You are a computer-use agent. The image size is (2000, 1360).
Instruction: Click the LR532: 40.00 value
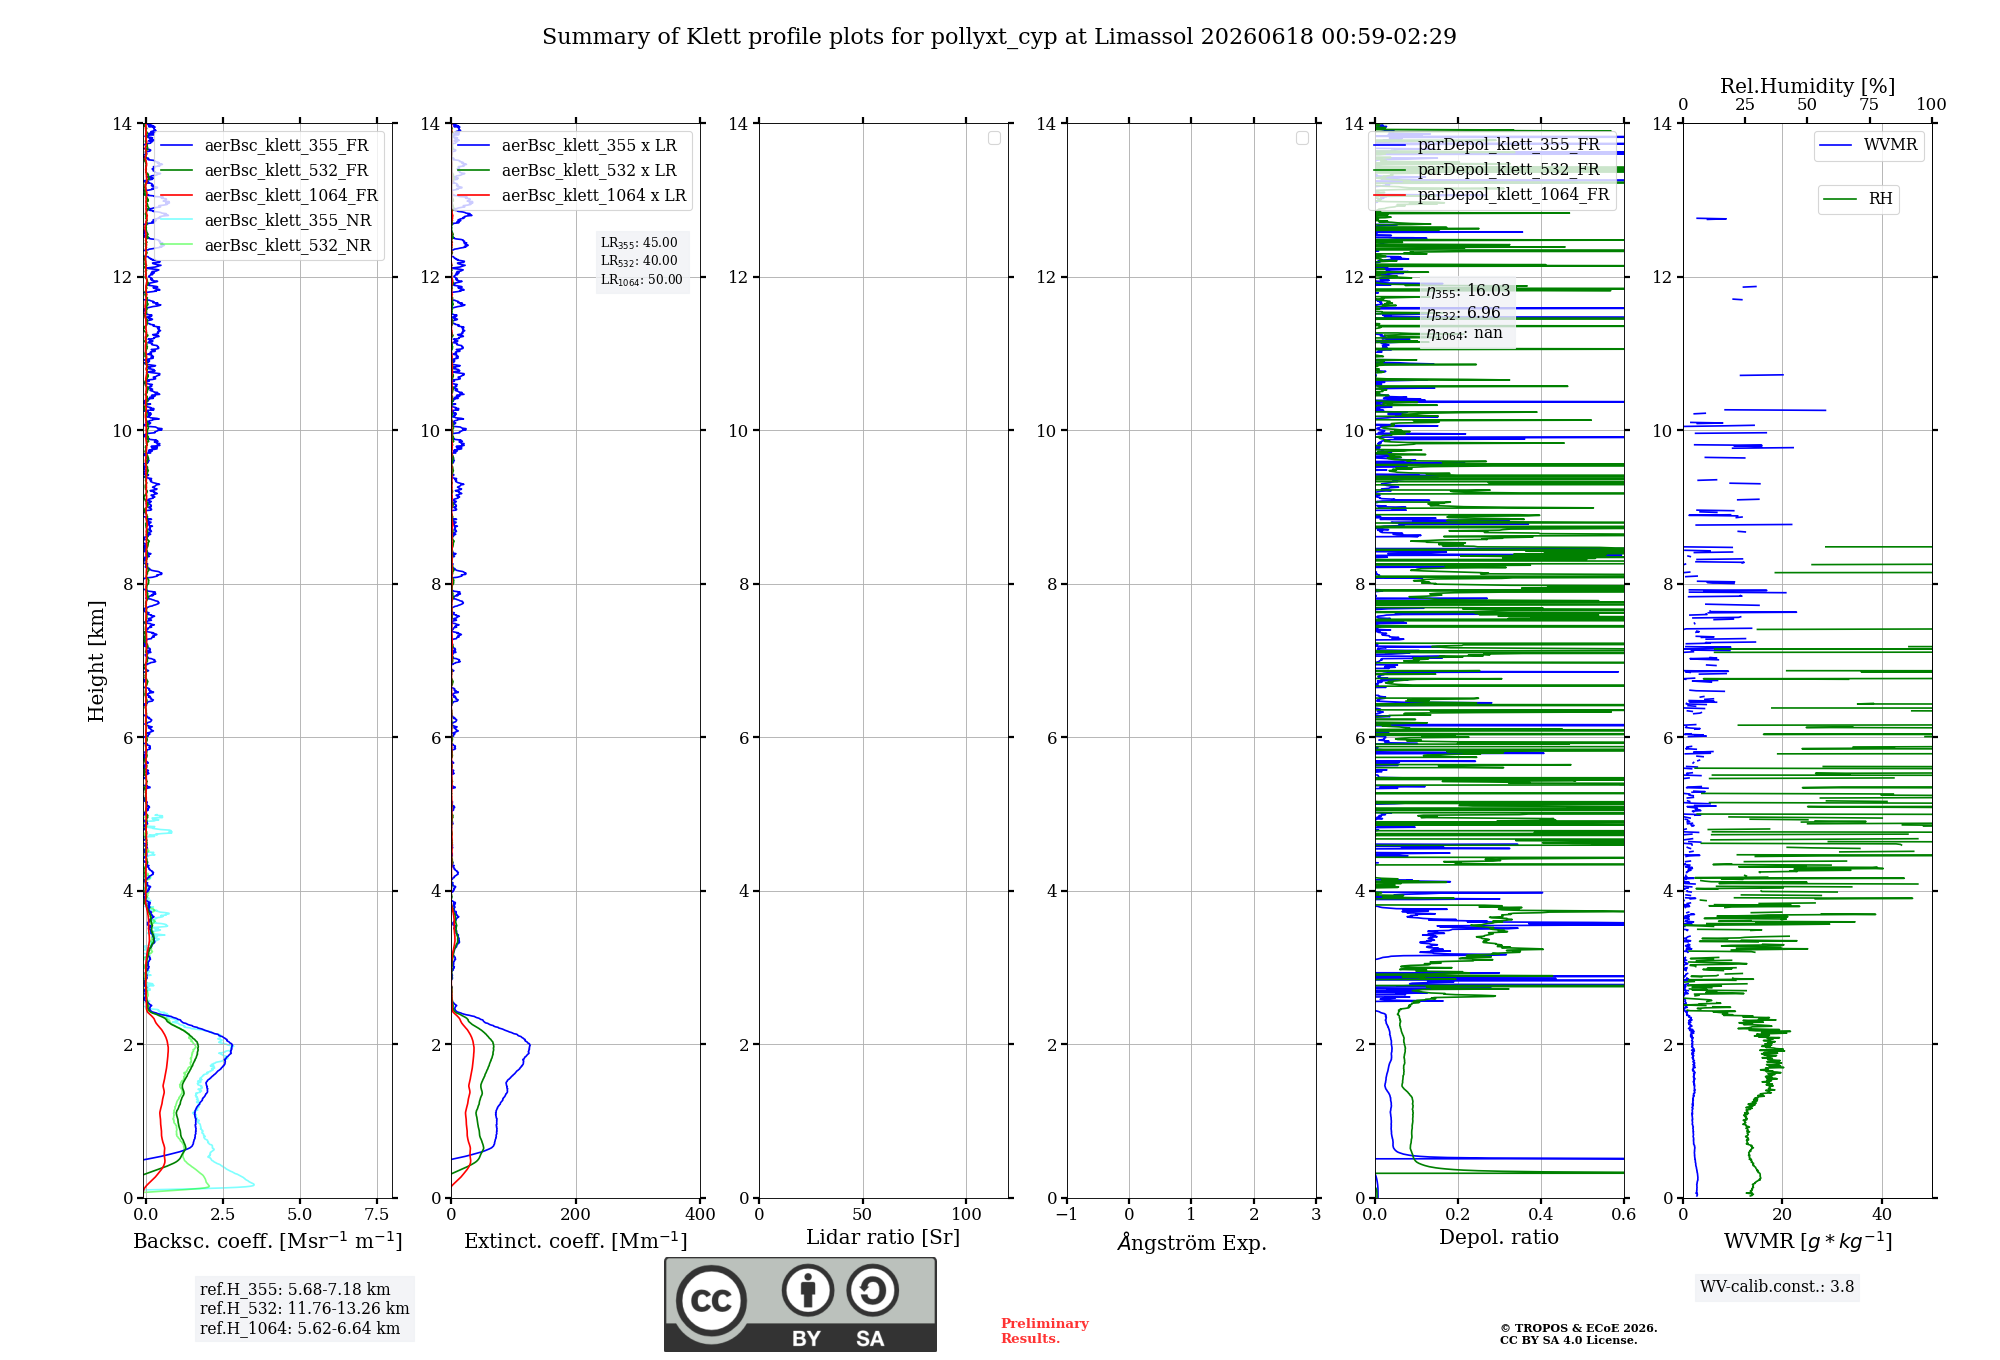[x=639, y=260]
